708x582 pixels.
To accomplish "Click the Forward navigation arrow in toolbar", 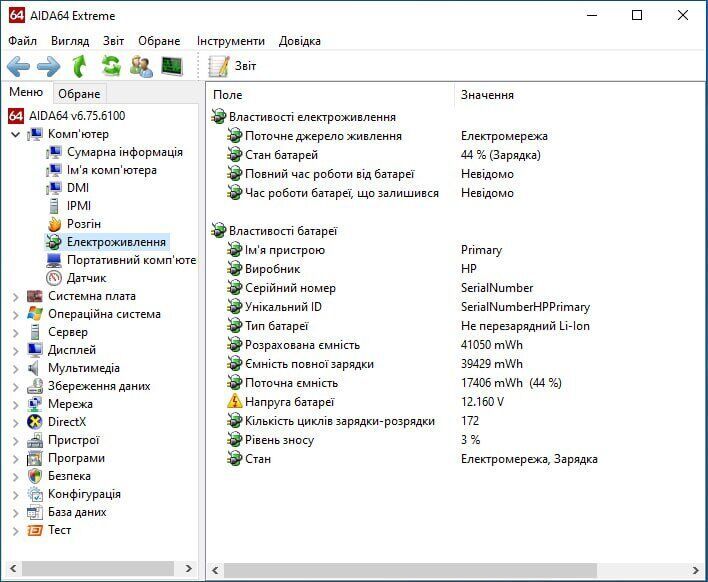I will pyautogui.click(x=49, y=67).
